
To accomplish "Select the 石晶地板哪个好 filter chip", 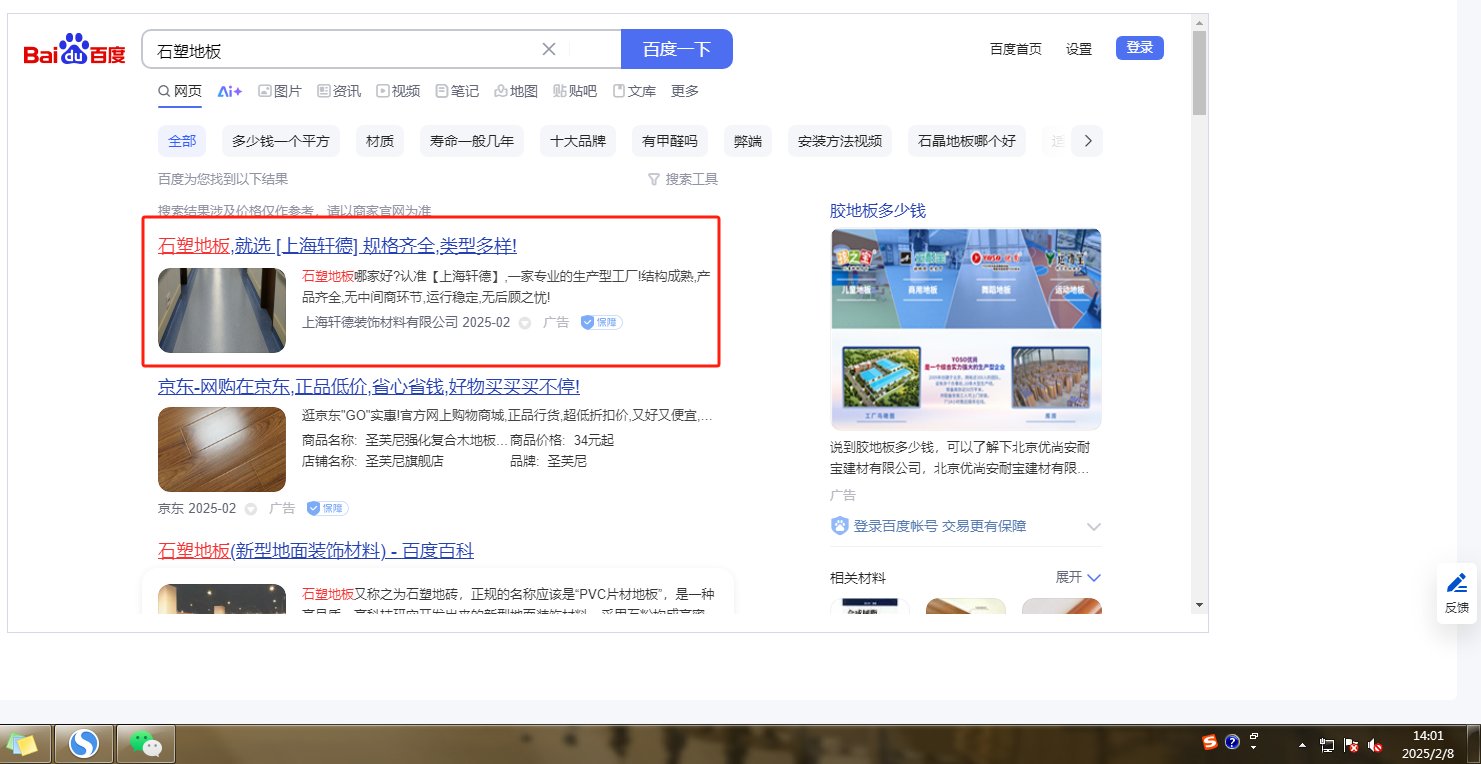I will click(967, 141).
